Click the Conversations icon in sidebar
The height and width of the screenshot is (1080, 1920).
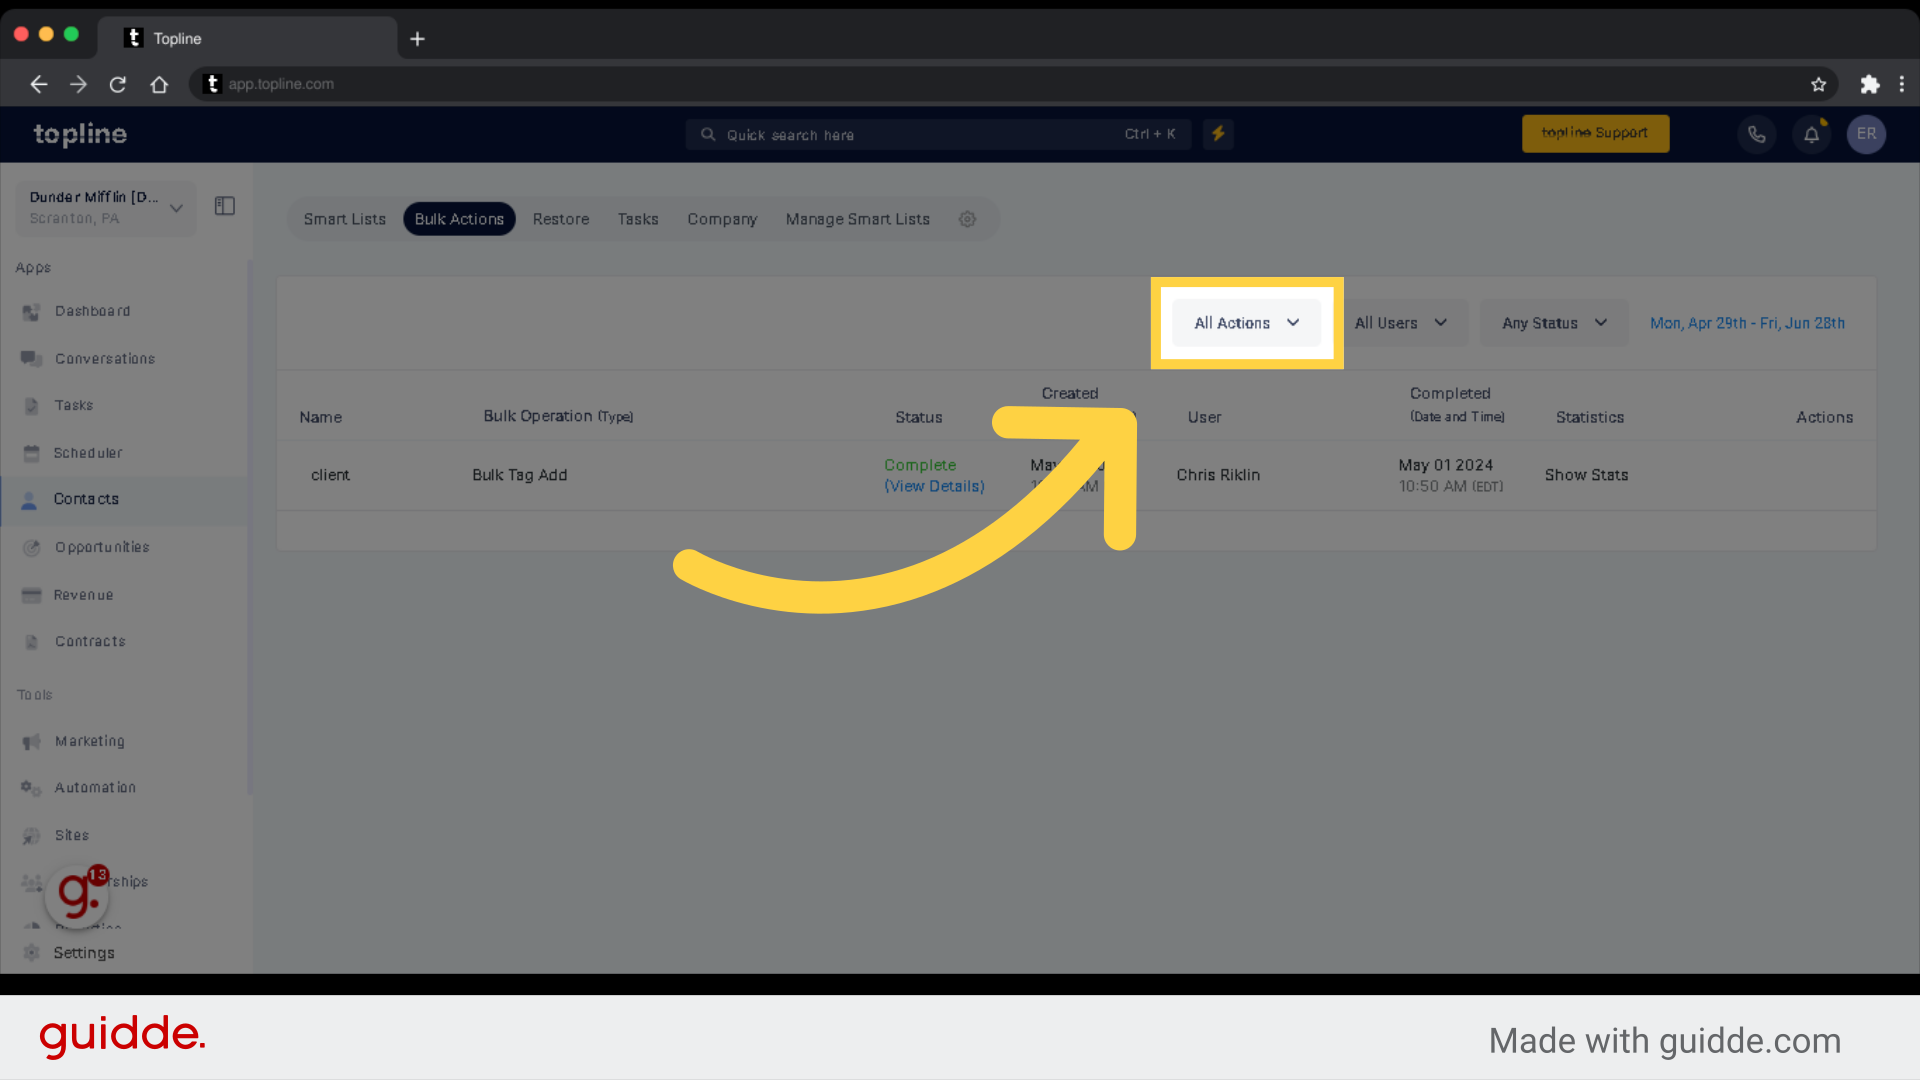(x=29, y=357)
